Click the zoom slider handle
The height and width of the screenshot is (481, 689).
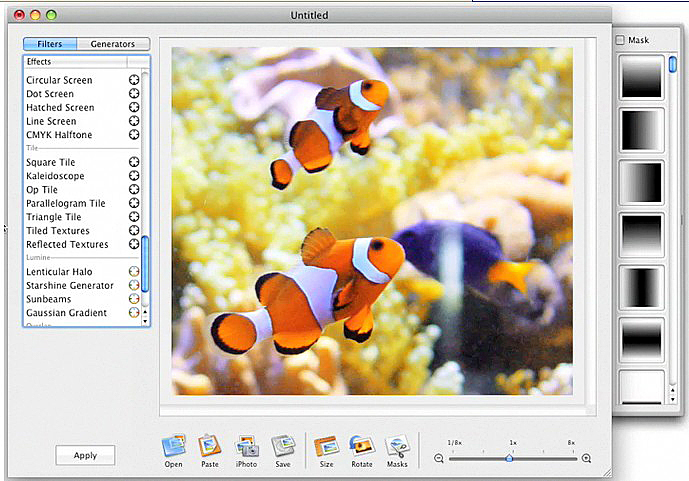coord(509,458)
